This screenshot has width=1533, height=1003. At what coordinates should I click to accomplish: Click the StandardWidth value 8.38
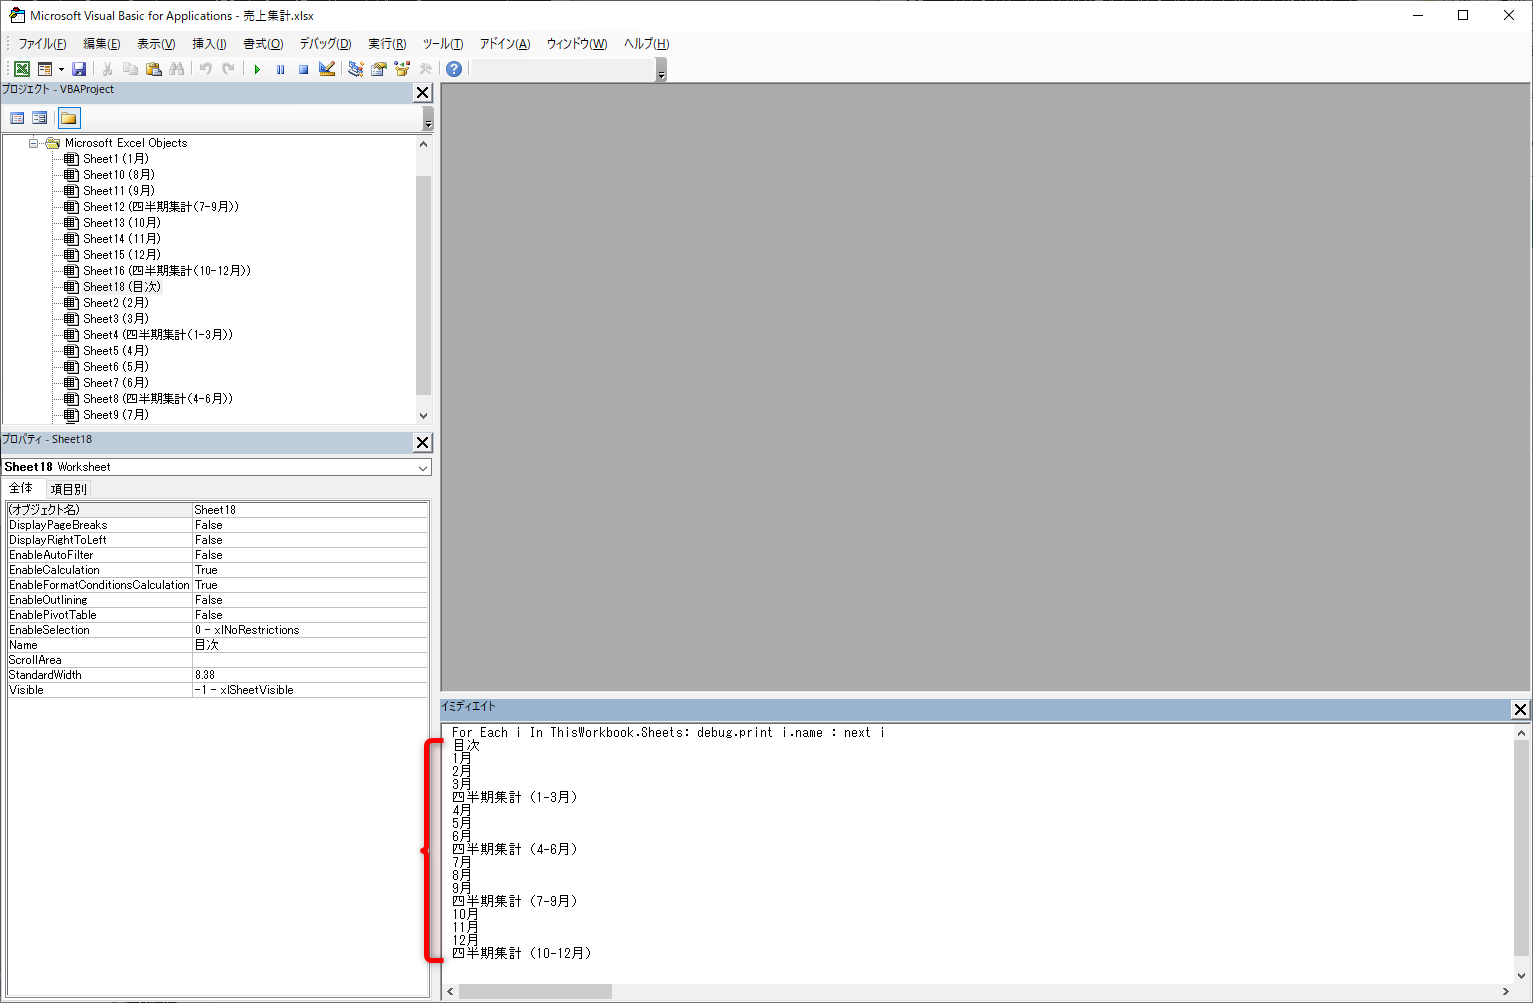310,675
